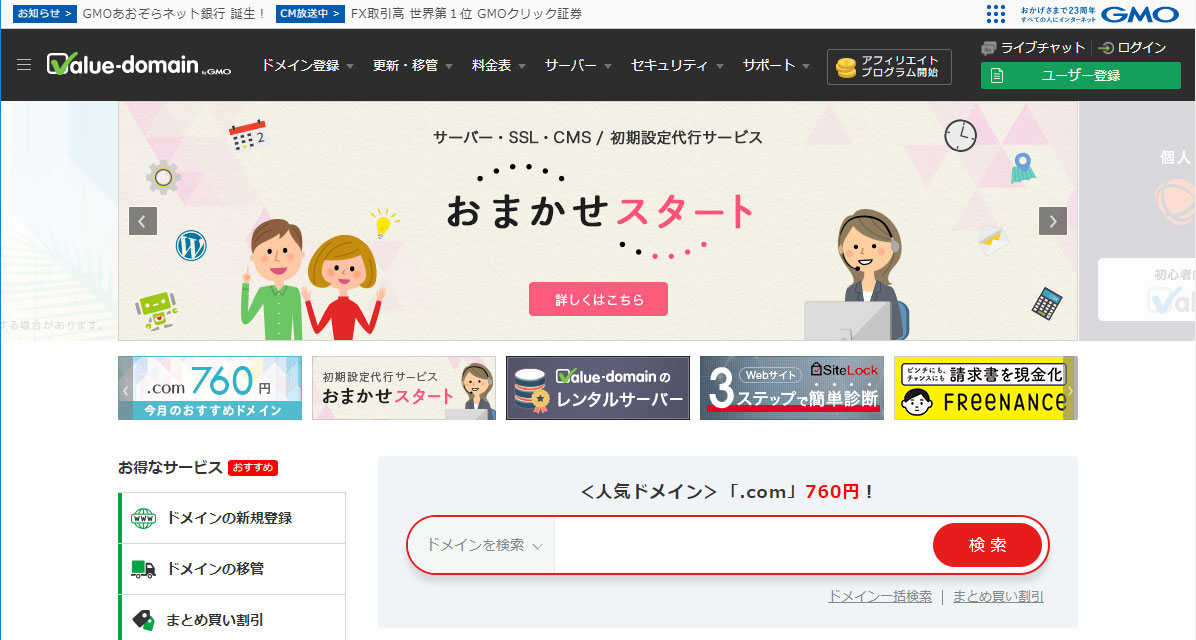Open the おまかせスタート banner thumbnail

(403, 388)
